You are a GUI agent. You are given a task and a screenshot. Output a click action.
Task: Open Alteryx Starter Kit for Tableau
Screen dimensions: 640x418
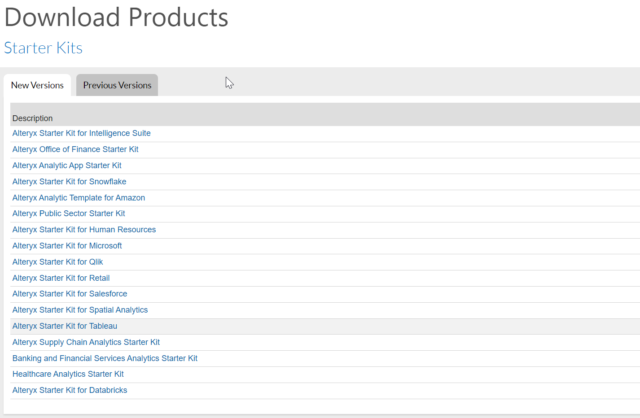[64, 326]
